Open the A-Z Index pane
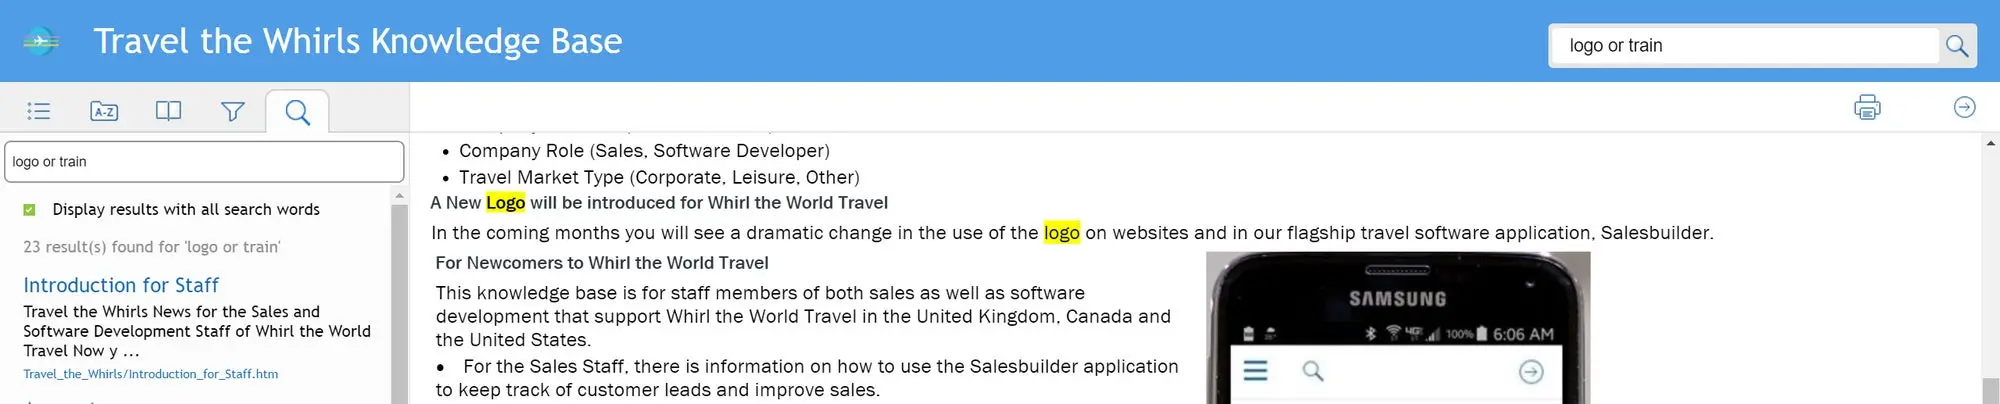The image size is (2000, 404). click(104, 111)
